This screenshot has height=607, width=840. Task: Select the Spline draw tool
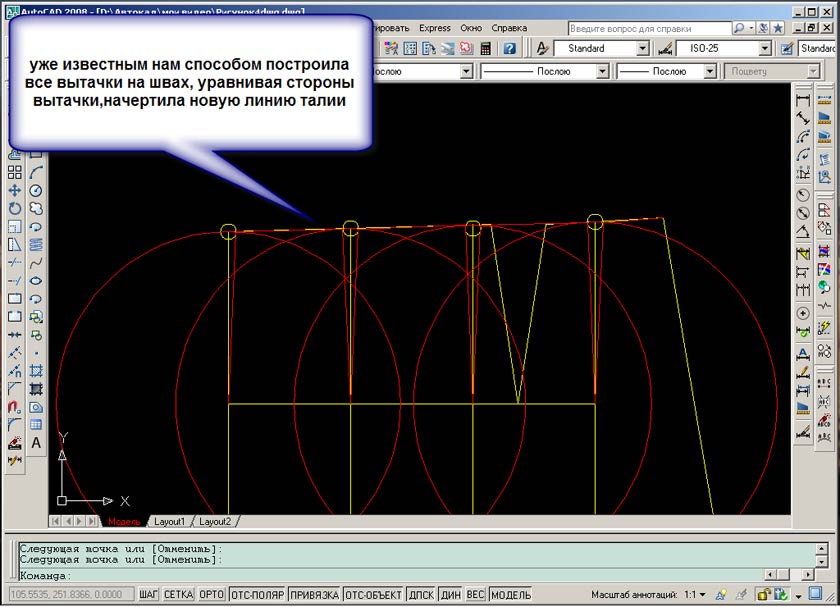pos(36,263)
